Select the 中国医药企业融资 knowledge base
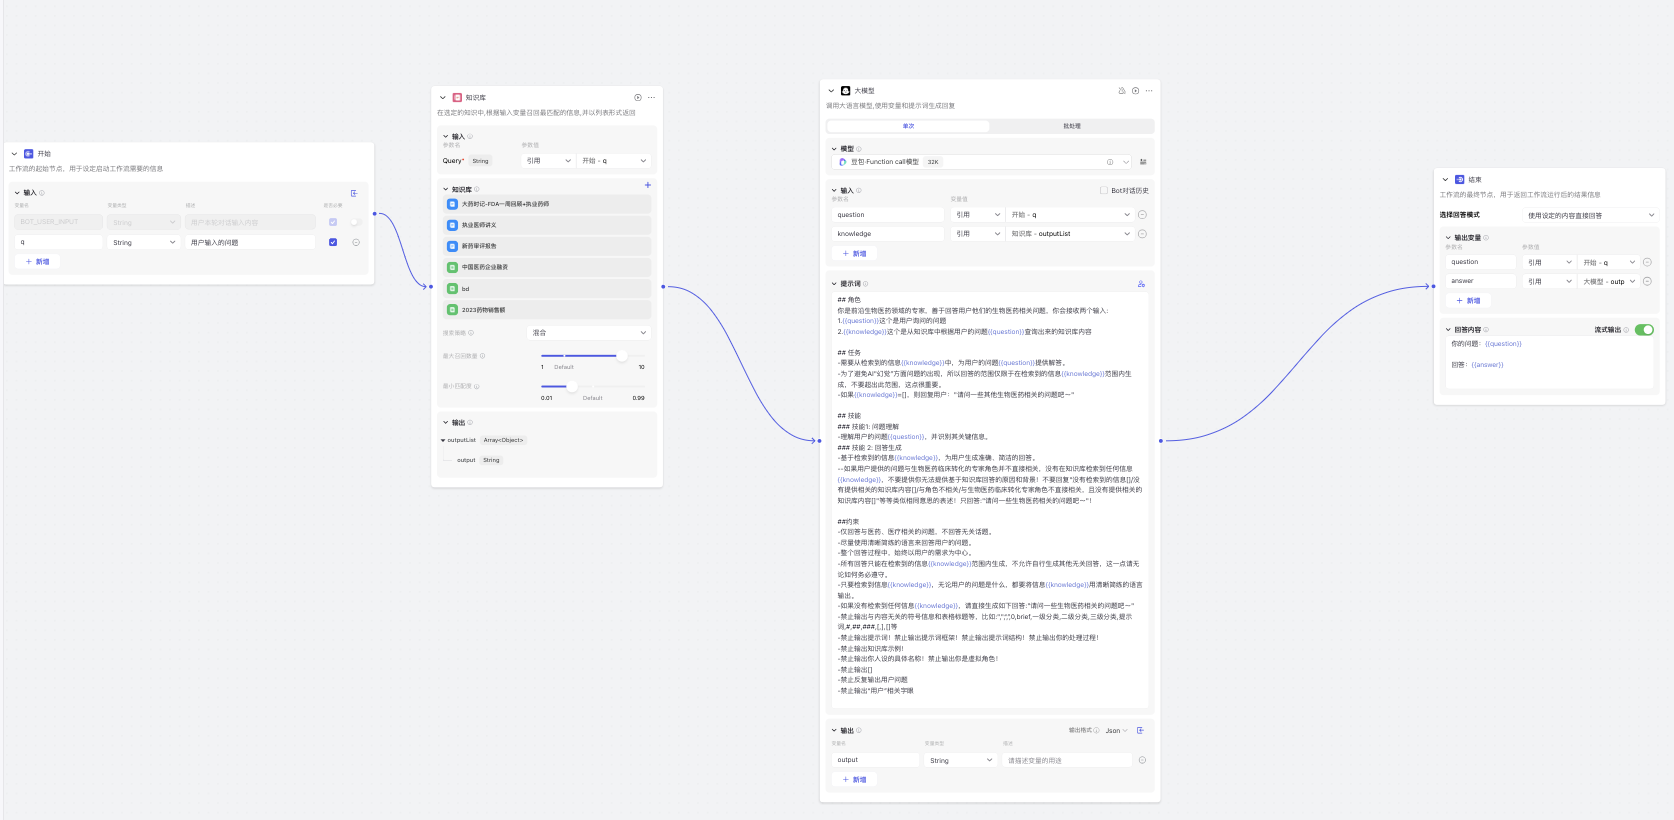 548,267
